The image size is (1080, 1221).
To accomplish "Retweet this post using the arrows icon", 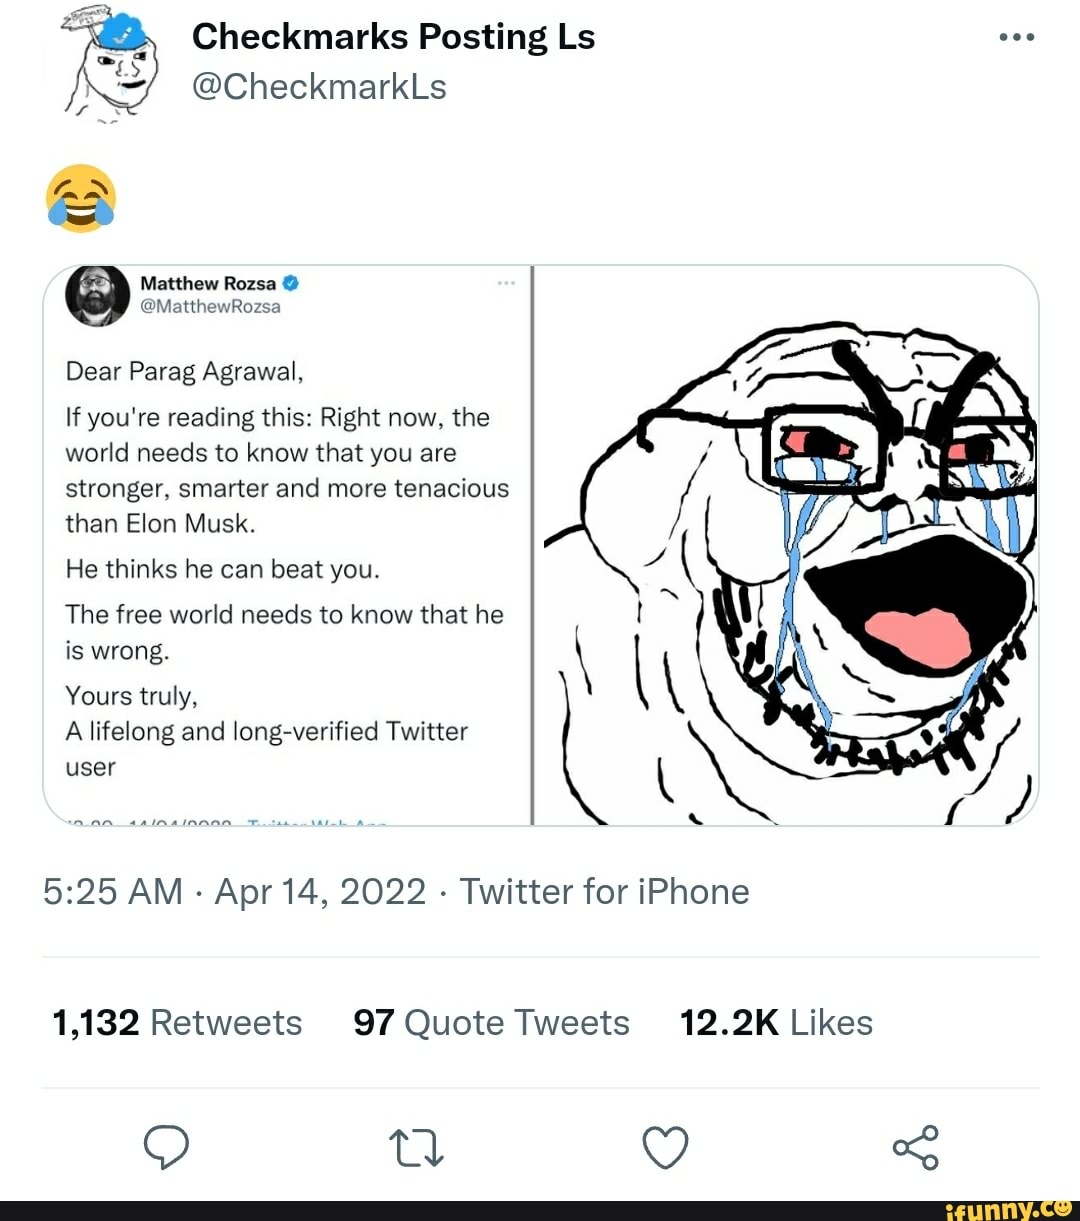I will [417, 1148].
